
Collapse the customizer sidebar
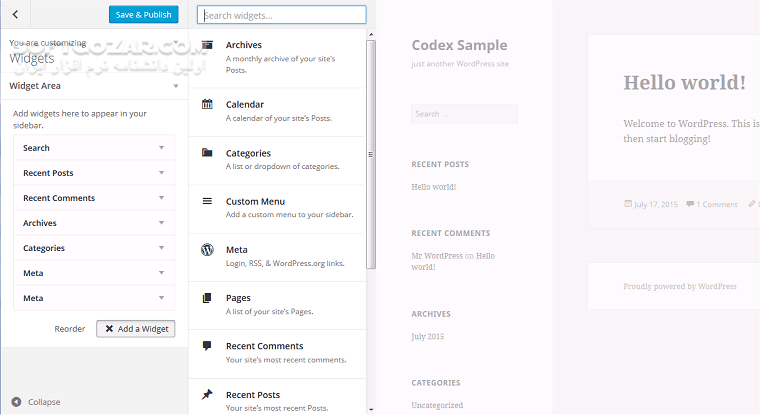coord(37,402)
